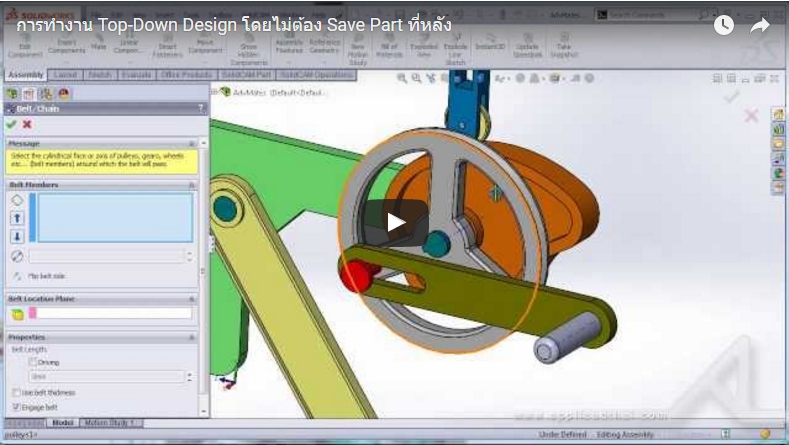
Task: Move belt member up with arrow button
Action: pyautogui.click(x=17, y=218)
